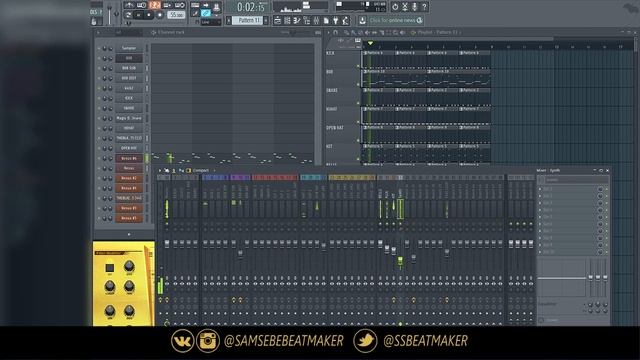Select the playlist Mute tool
This screenshot has width=640, height=360.
pyautogui.click(x=367, y=32)
